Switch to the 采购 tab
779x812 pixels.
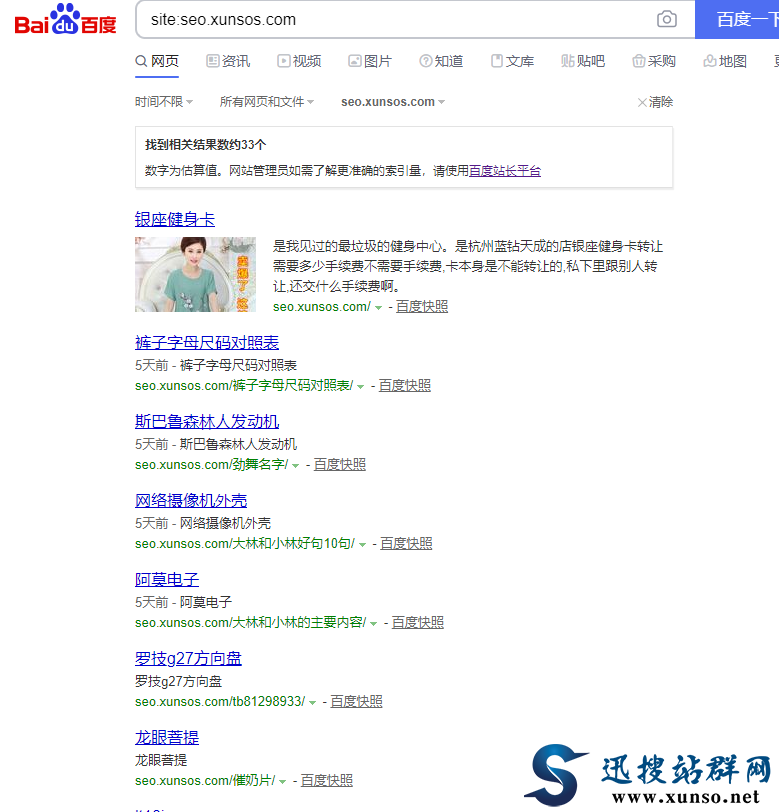[654, 61]
